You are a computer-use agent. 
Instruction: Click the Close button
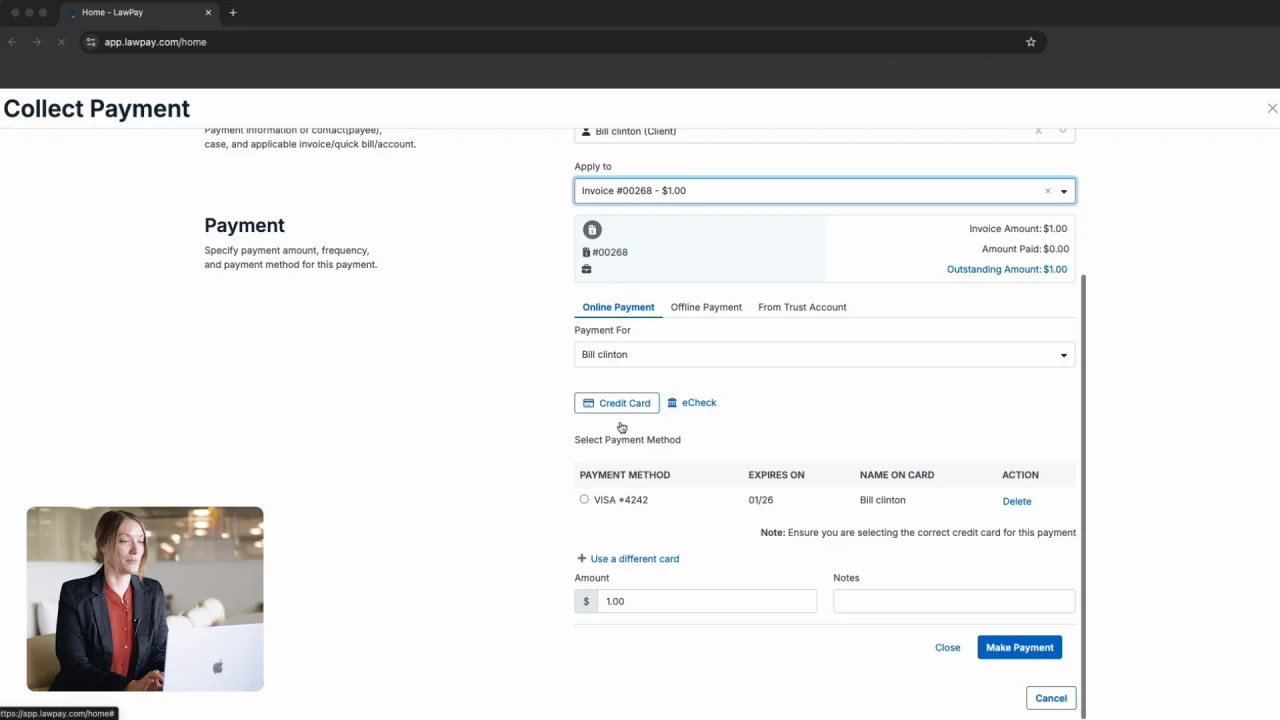coord(948,647)
